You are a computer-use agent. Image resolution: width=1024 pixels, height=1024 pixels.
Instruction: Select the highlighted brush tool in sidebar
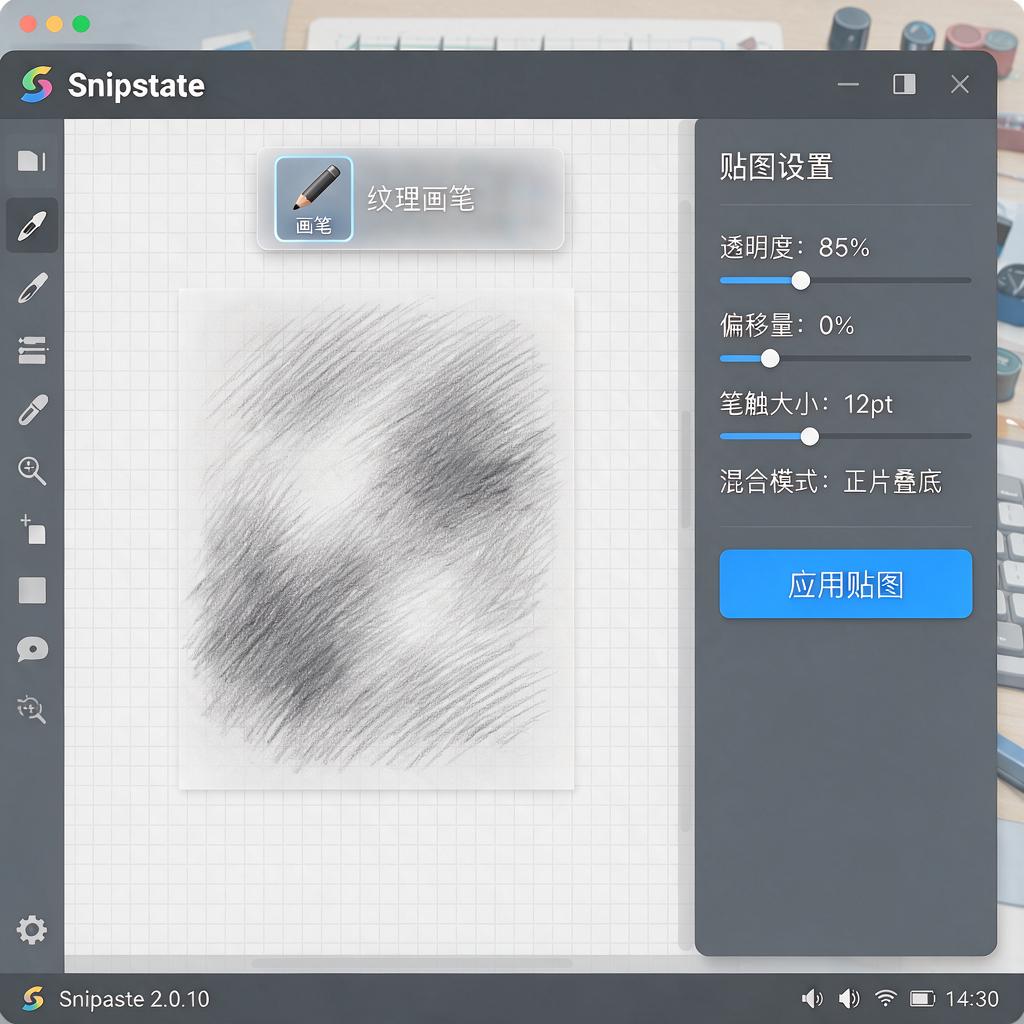click(x=32, y=225)
